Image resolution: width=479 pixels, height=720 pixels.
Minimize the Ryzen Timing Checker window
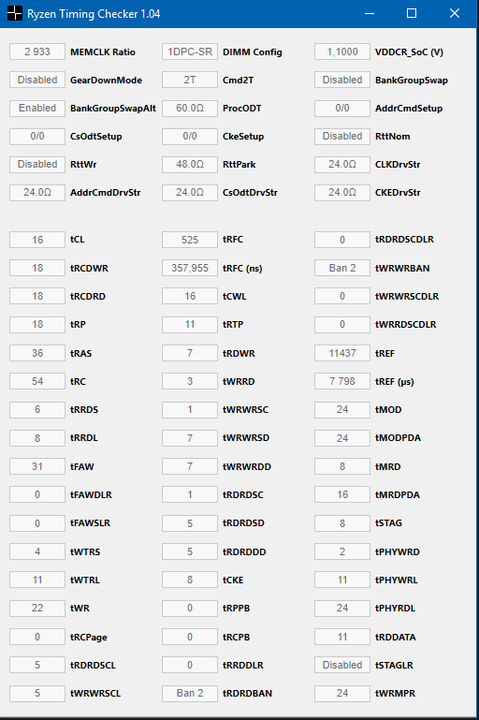pyautogui.click(x=369, y=13)
